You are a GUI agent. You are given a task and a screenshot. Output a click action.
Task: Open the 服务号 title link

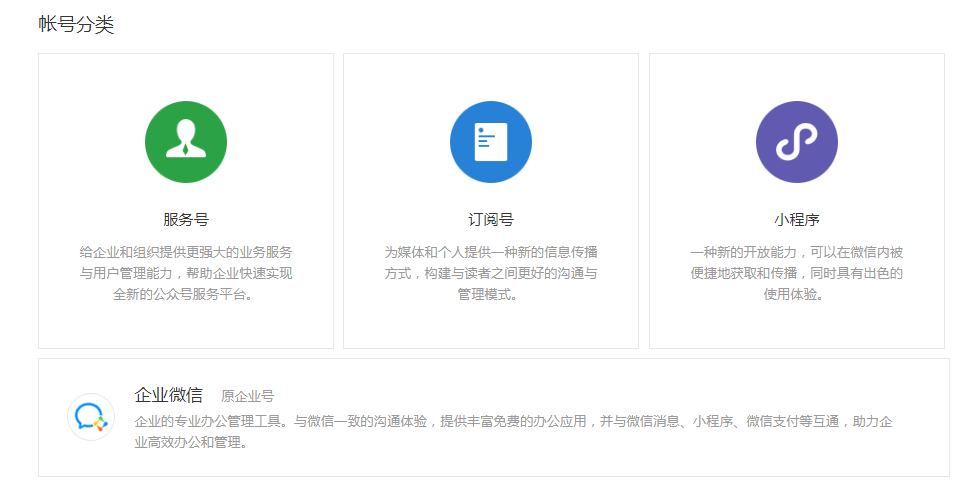(x=186, y=220)
